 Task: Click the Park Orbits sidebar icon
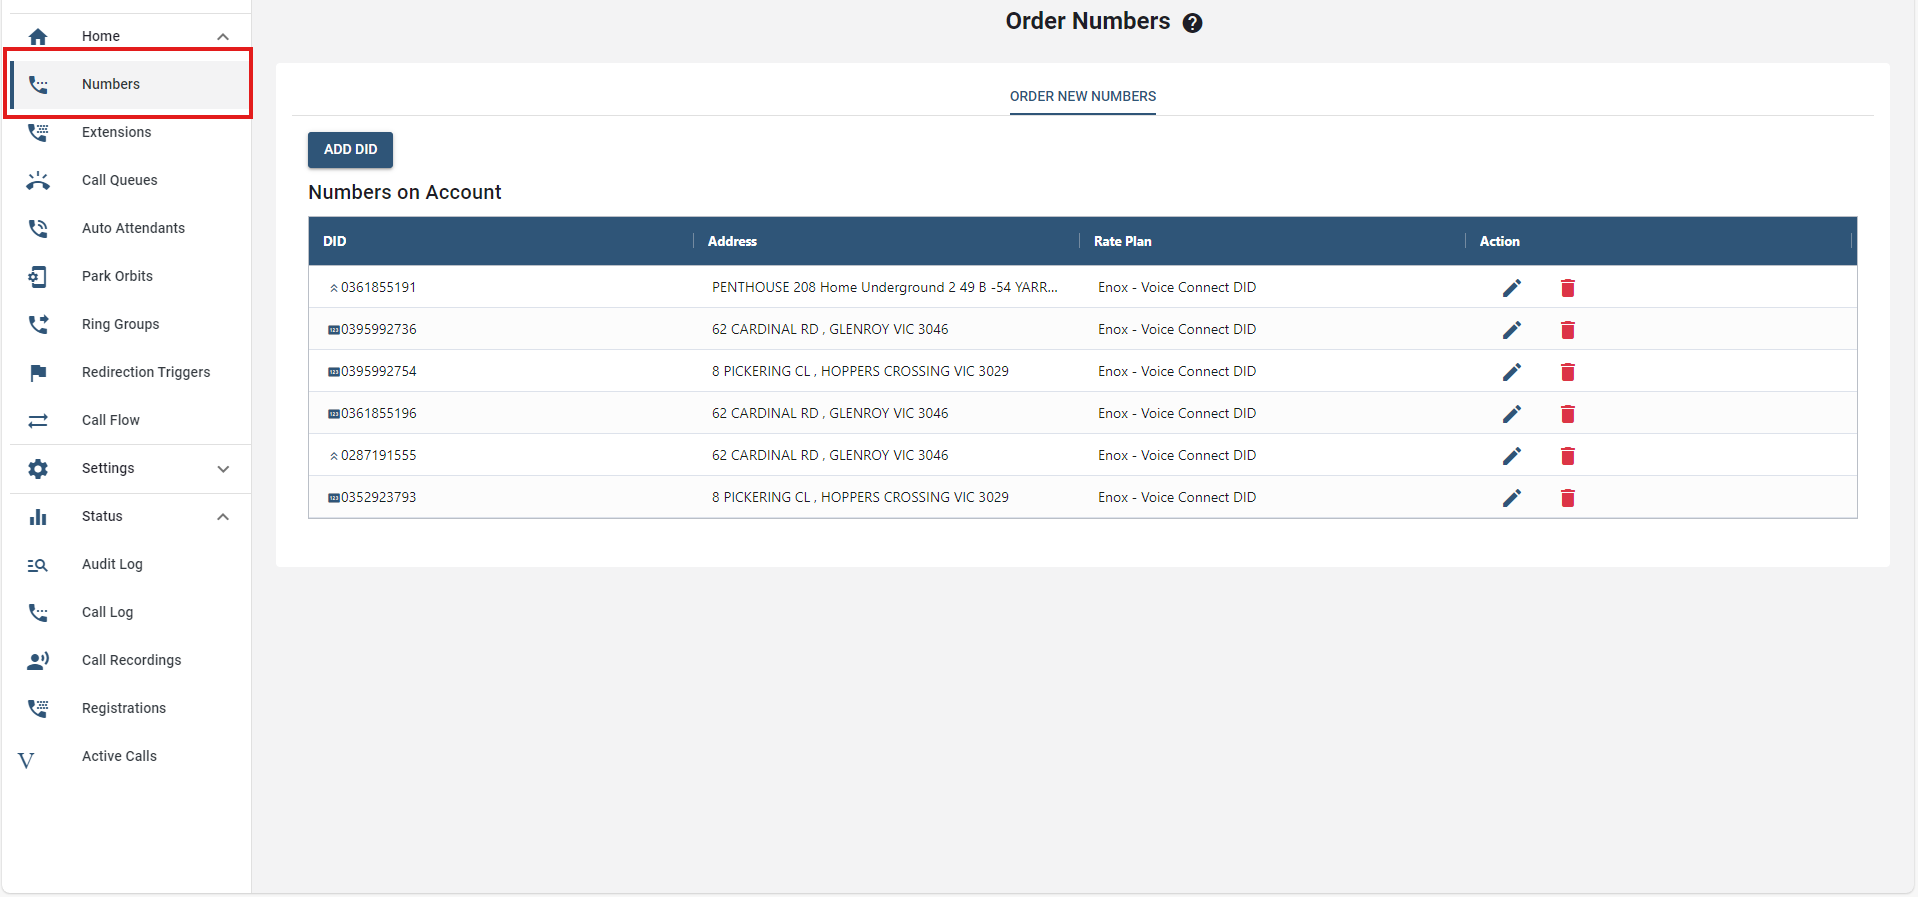pos(38,277)
